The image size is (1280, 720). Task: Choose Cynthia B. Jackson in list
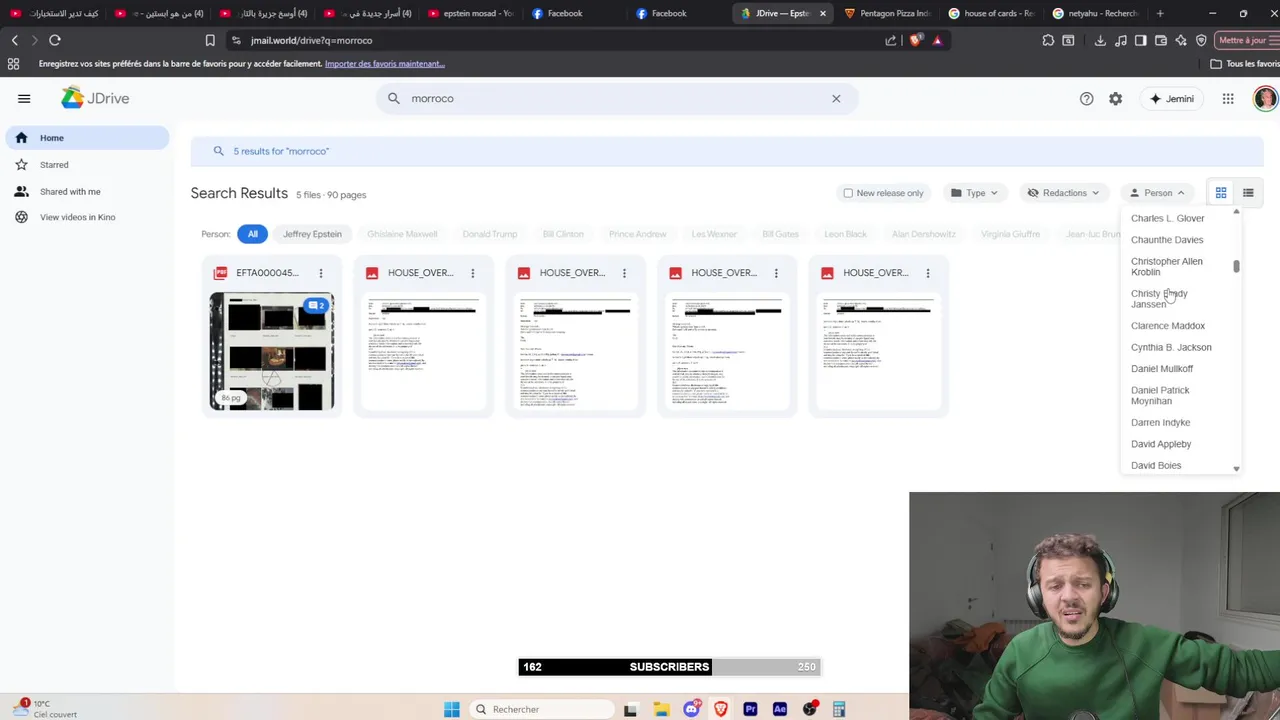click(x=1171, y=347)
